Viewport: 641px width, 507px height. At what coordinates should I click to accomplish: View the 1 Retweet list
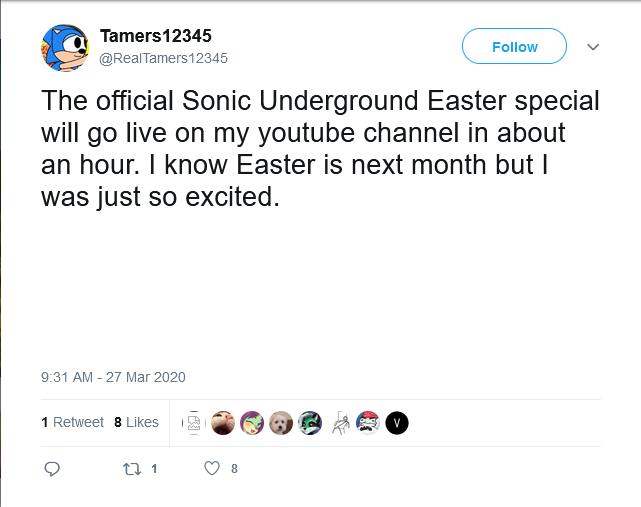click(73, 422)
